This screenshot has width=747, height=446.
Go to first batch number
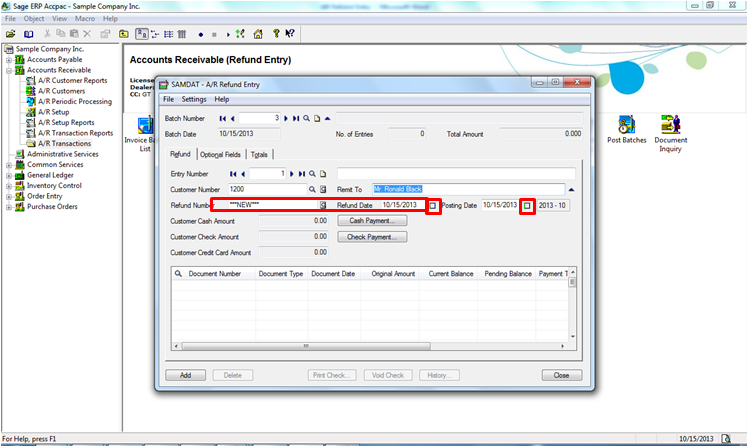[222, 118]
